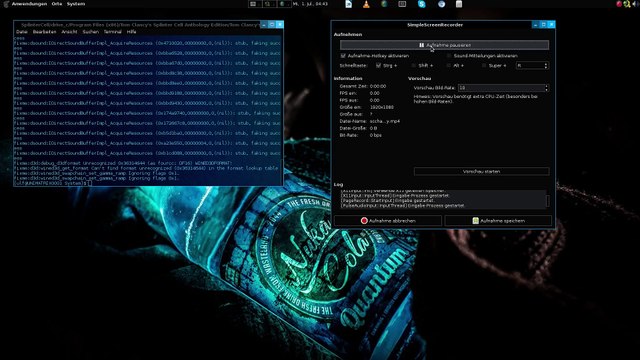Cancel recording via Aufnahme abbrechen
Screen dimensions: 640x360
pyautogui.click(x=388, y=220)
